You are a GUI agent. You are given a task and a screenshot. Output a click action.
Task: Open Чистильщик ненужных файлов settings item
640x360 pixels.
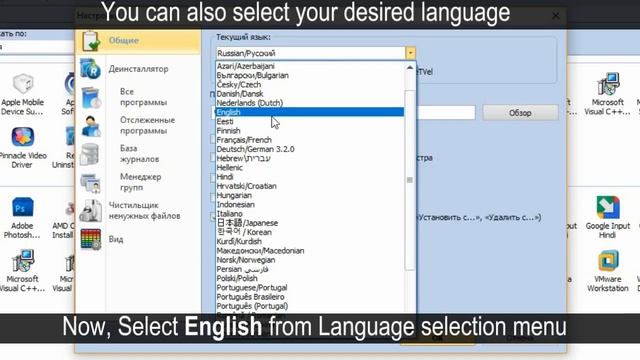coord(144,211)
